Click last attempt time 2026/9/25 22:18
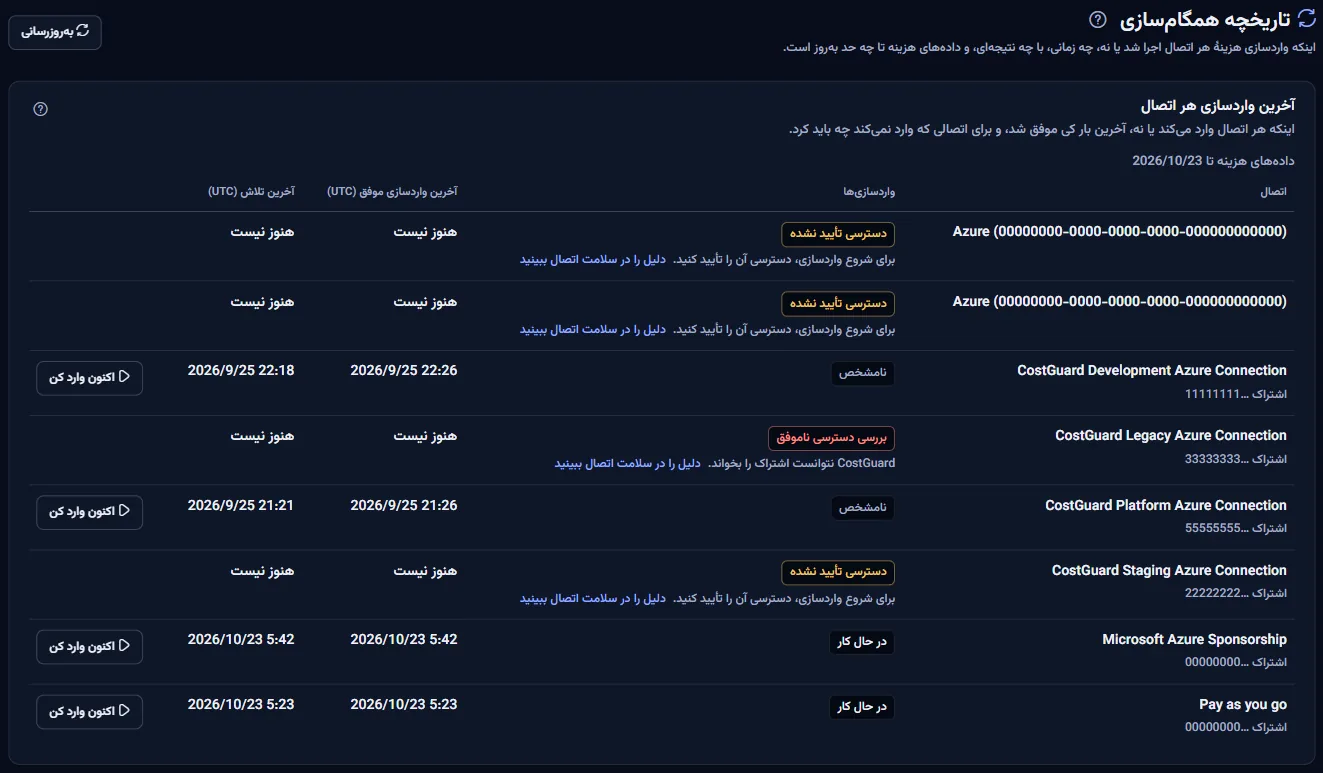 (241, 371)
